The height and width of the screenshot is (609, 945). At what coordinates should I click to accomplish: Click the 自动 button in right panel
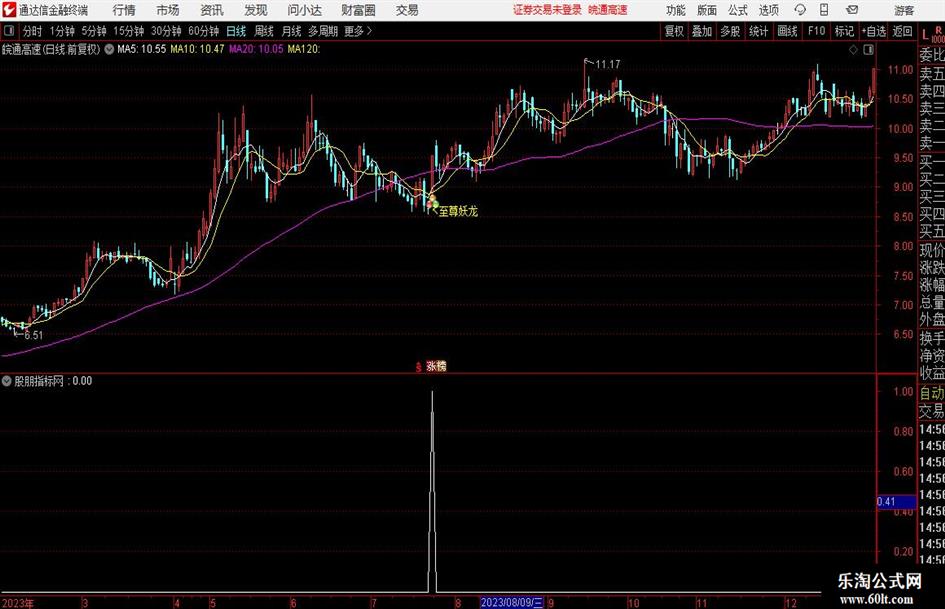[932, 393]
